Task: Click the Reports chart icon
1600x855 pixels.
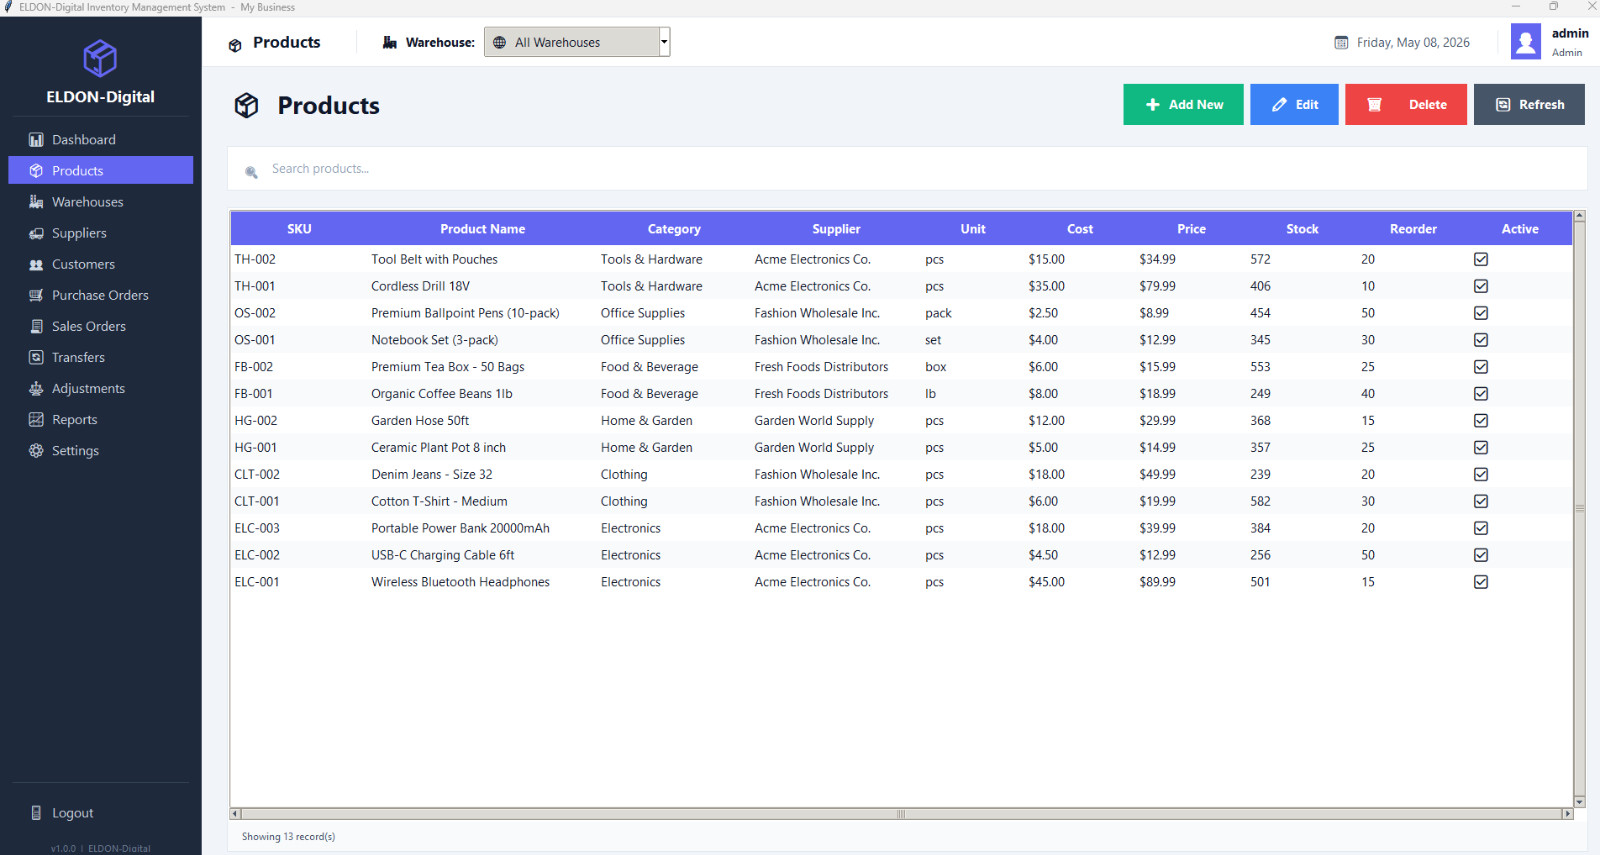Action: pos(36,419)
